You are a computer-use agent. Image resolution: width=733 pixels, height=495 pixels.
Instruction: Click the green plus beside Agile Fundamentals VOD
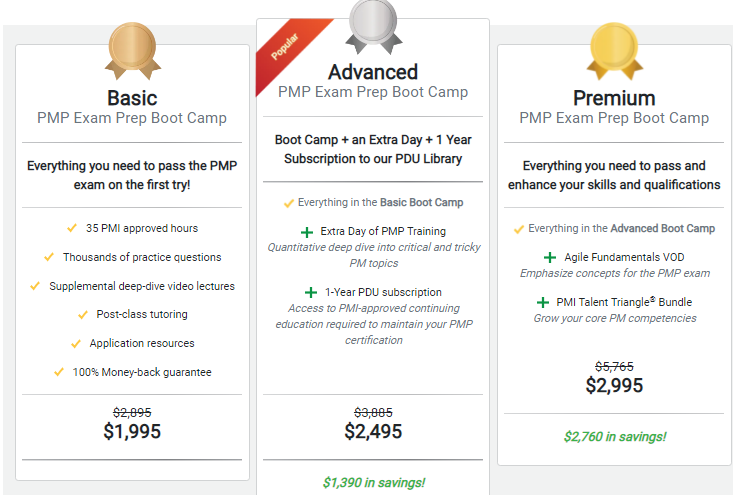[551, 258]
